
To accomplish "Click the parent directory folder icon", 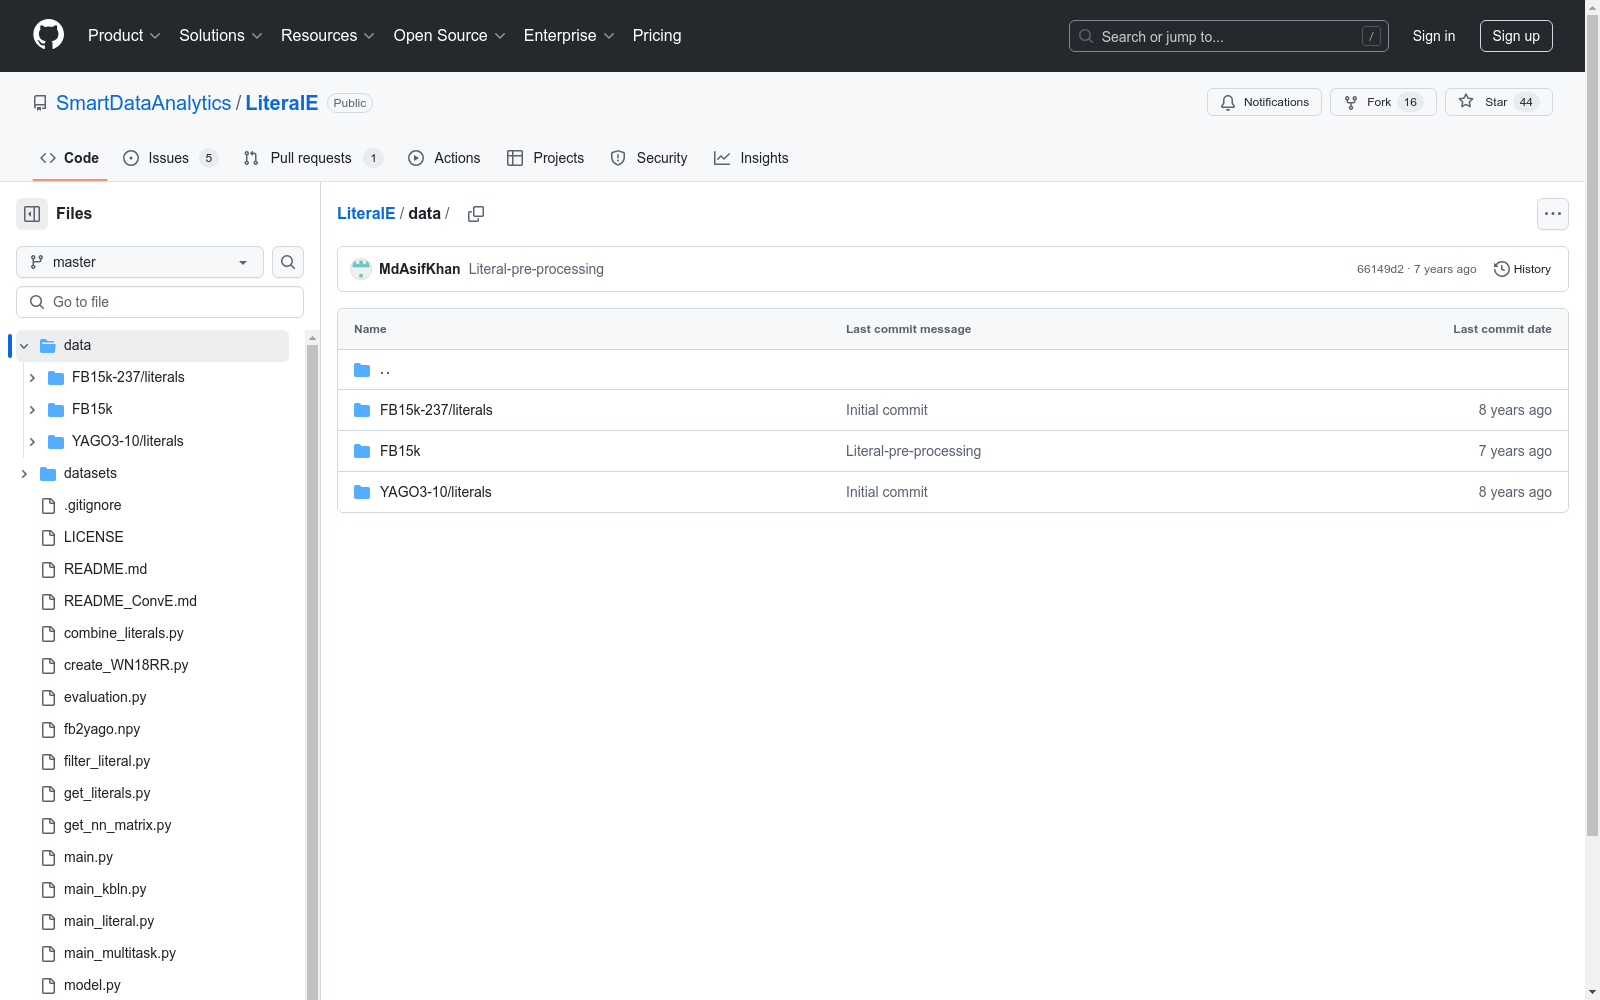I will tap(362, 370).
